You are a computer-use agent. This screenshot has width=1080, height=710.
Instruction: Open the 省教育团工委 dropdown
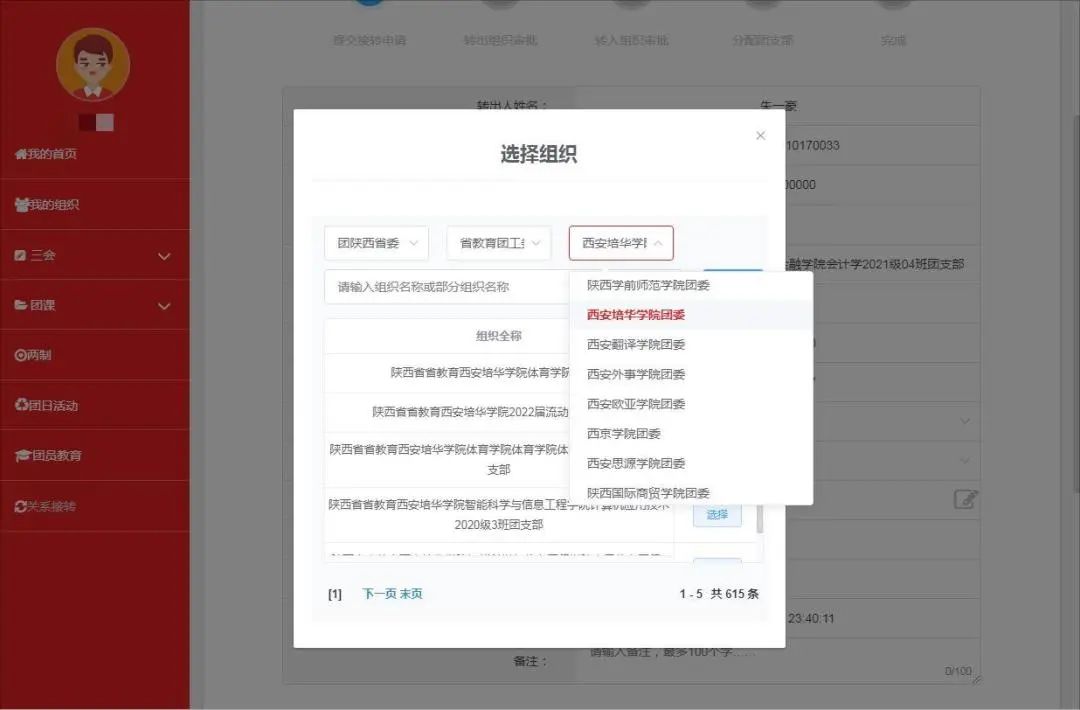click(498, 243)
